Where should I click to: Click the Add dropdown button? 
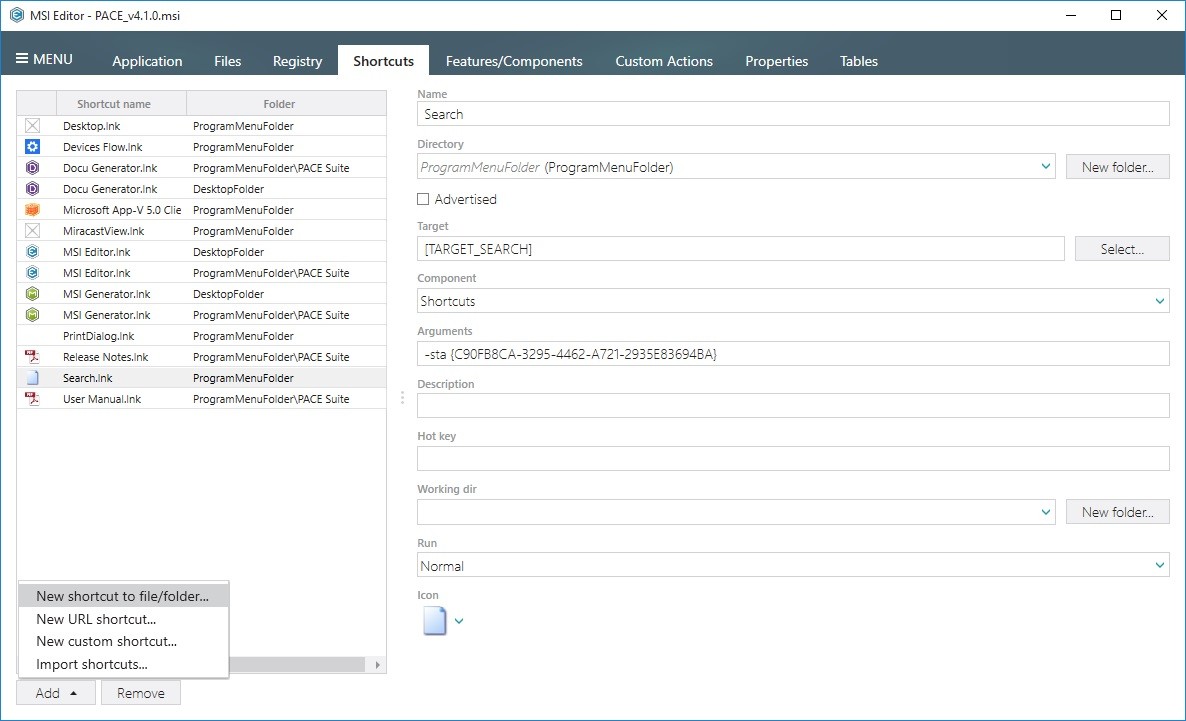tap(56, 693)
